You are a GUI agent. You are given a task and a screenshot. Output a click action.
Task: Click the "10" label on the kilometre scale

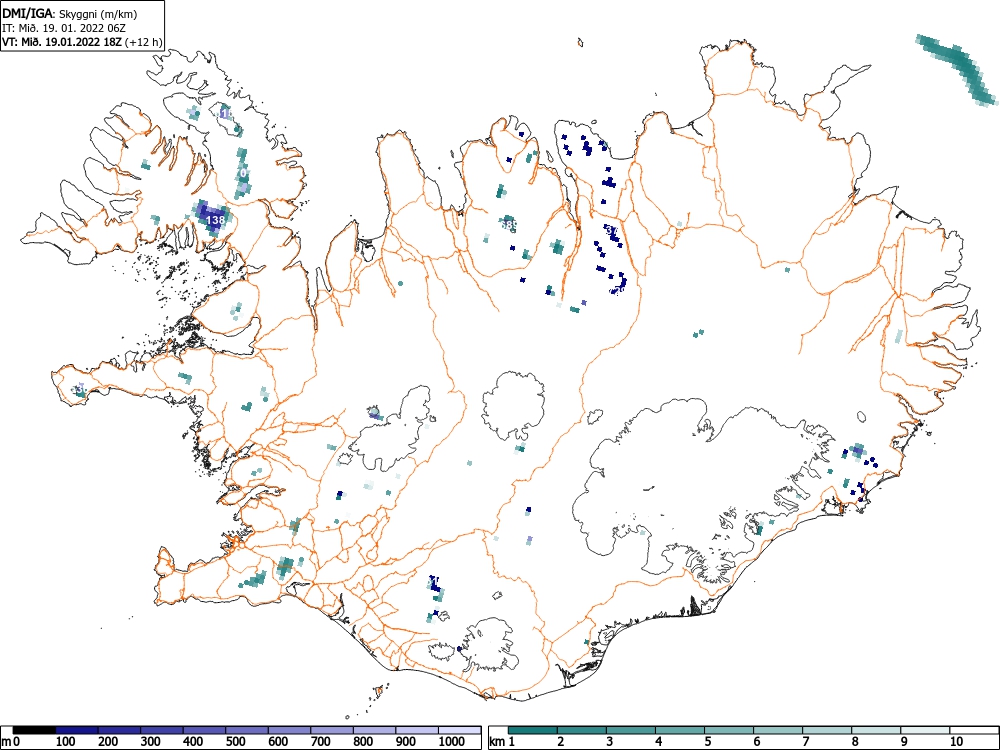coord(955,742)
